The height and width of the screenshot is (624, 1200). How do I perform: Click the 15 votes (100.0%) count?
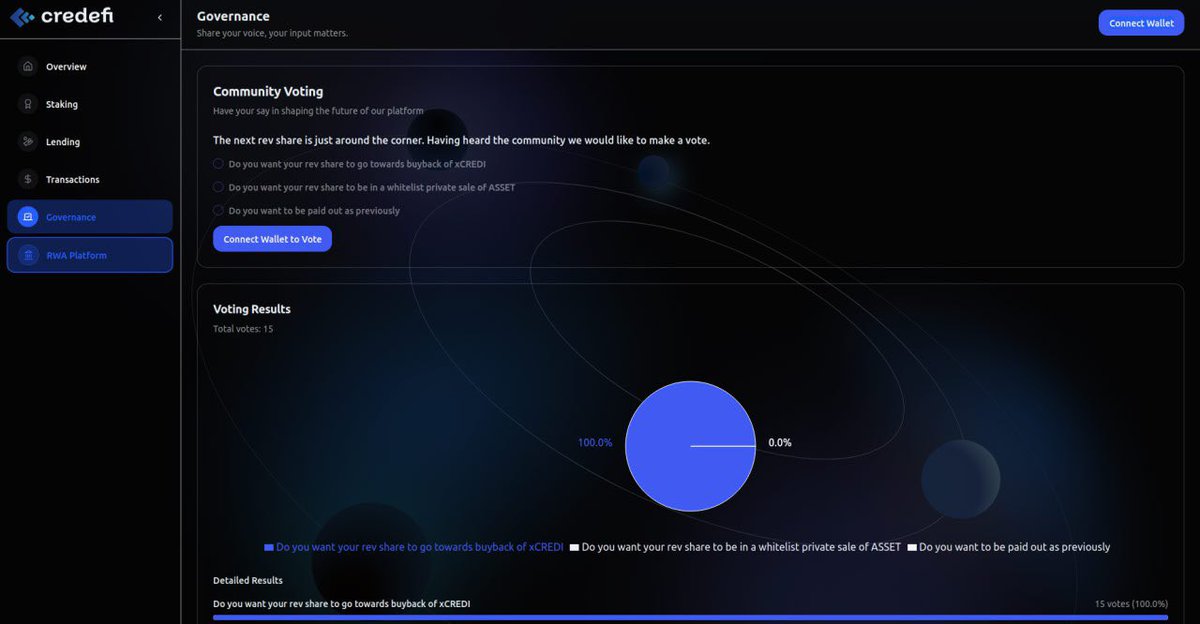[1131, 604]
